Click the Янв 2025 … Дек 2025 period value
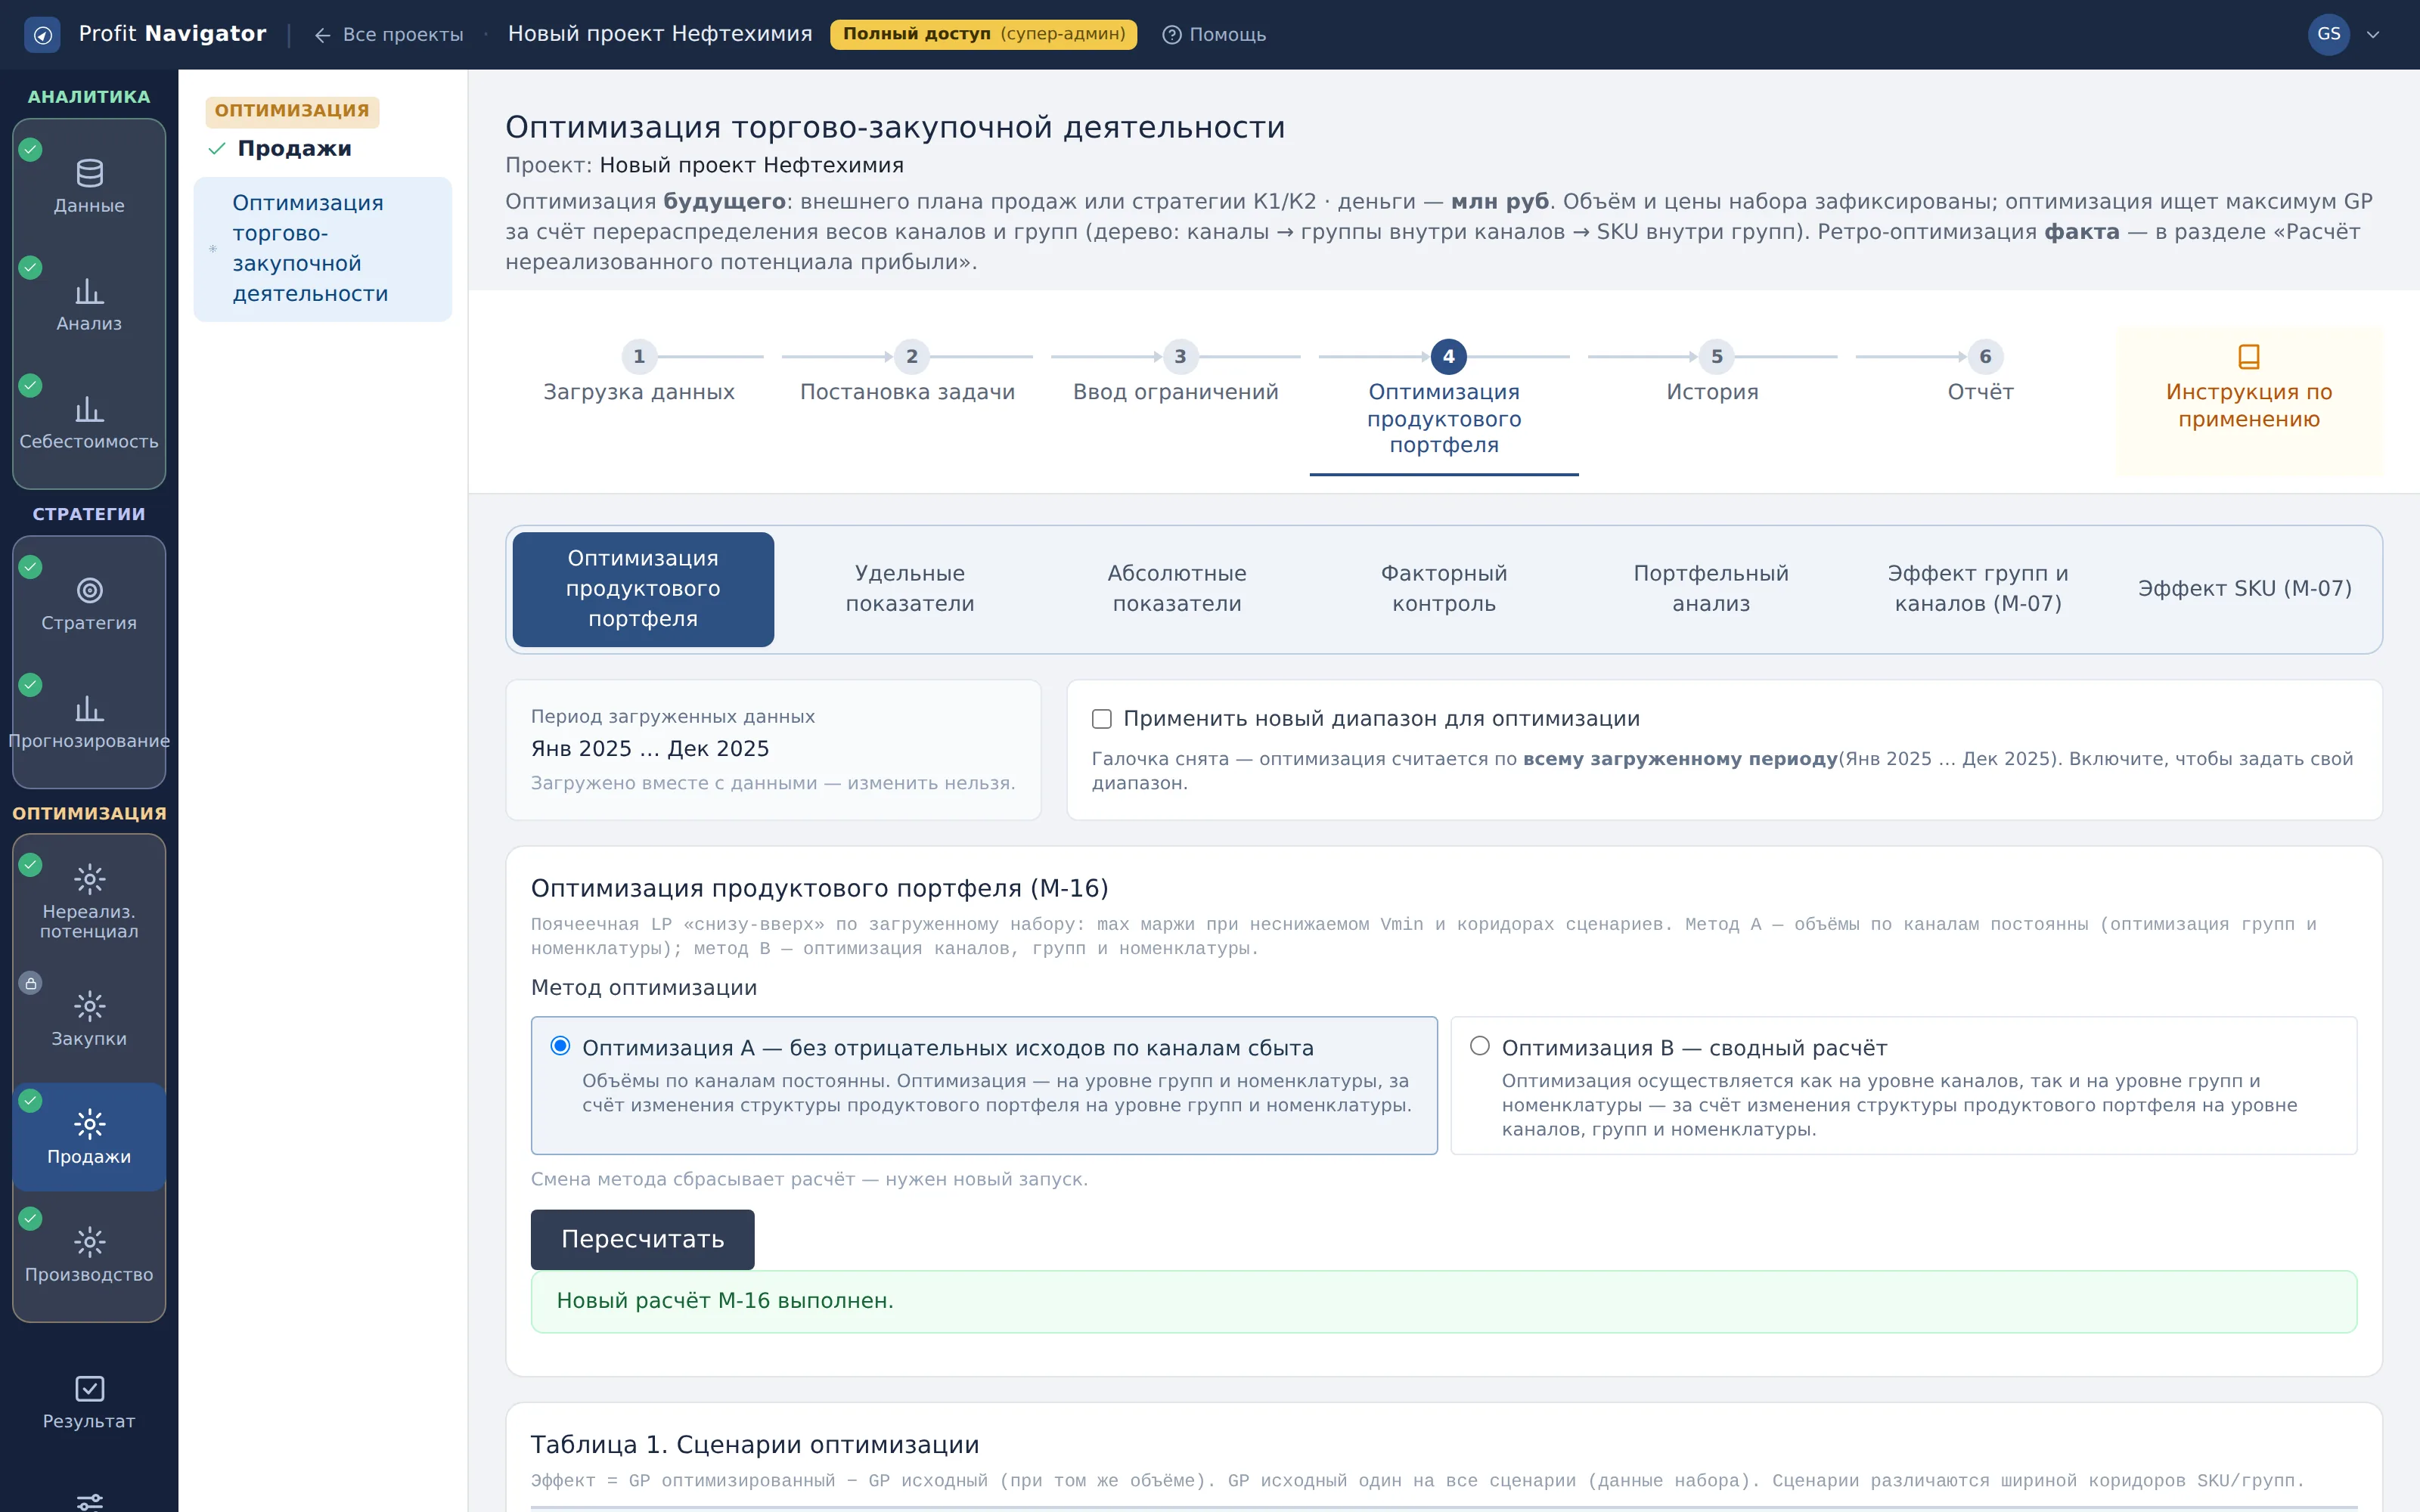Viewport: 2420px width, 1512px height. pyautogui.click(x=650, y=749)
